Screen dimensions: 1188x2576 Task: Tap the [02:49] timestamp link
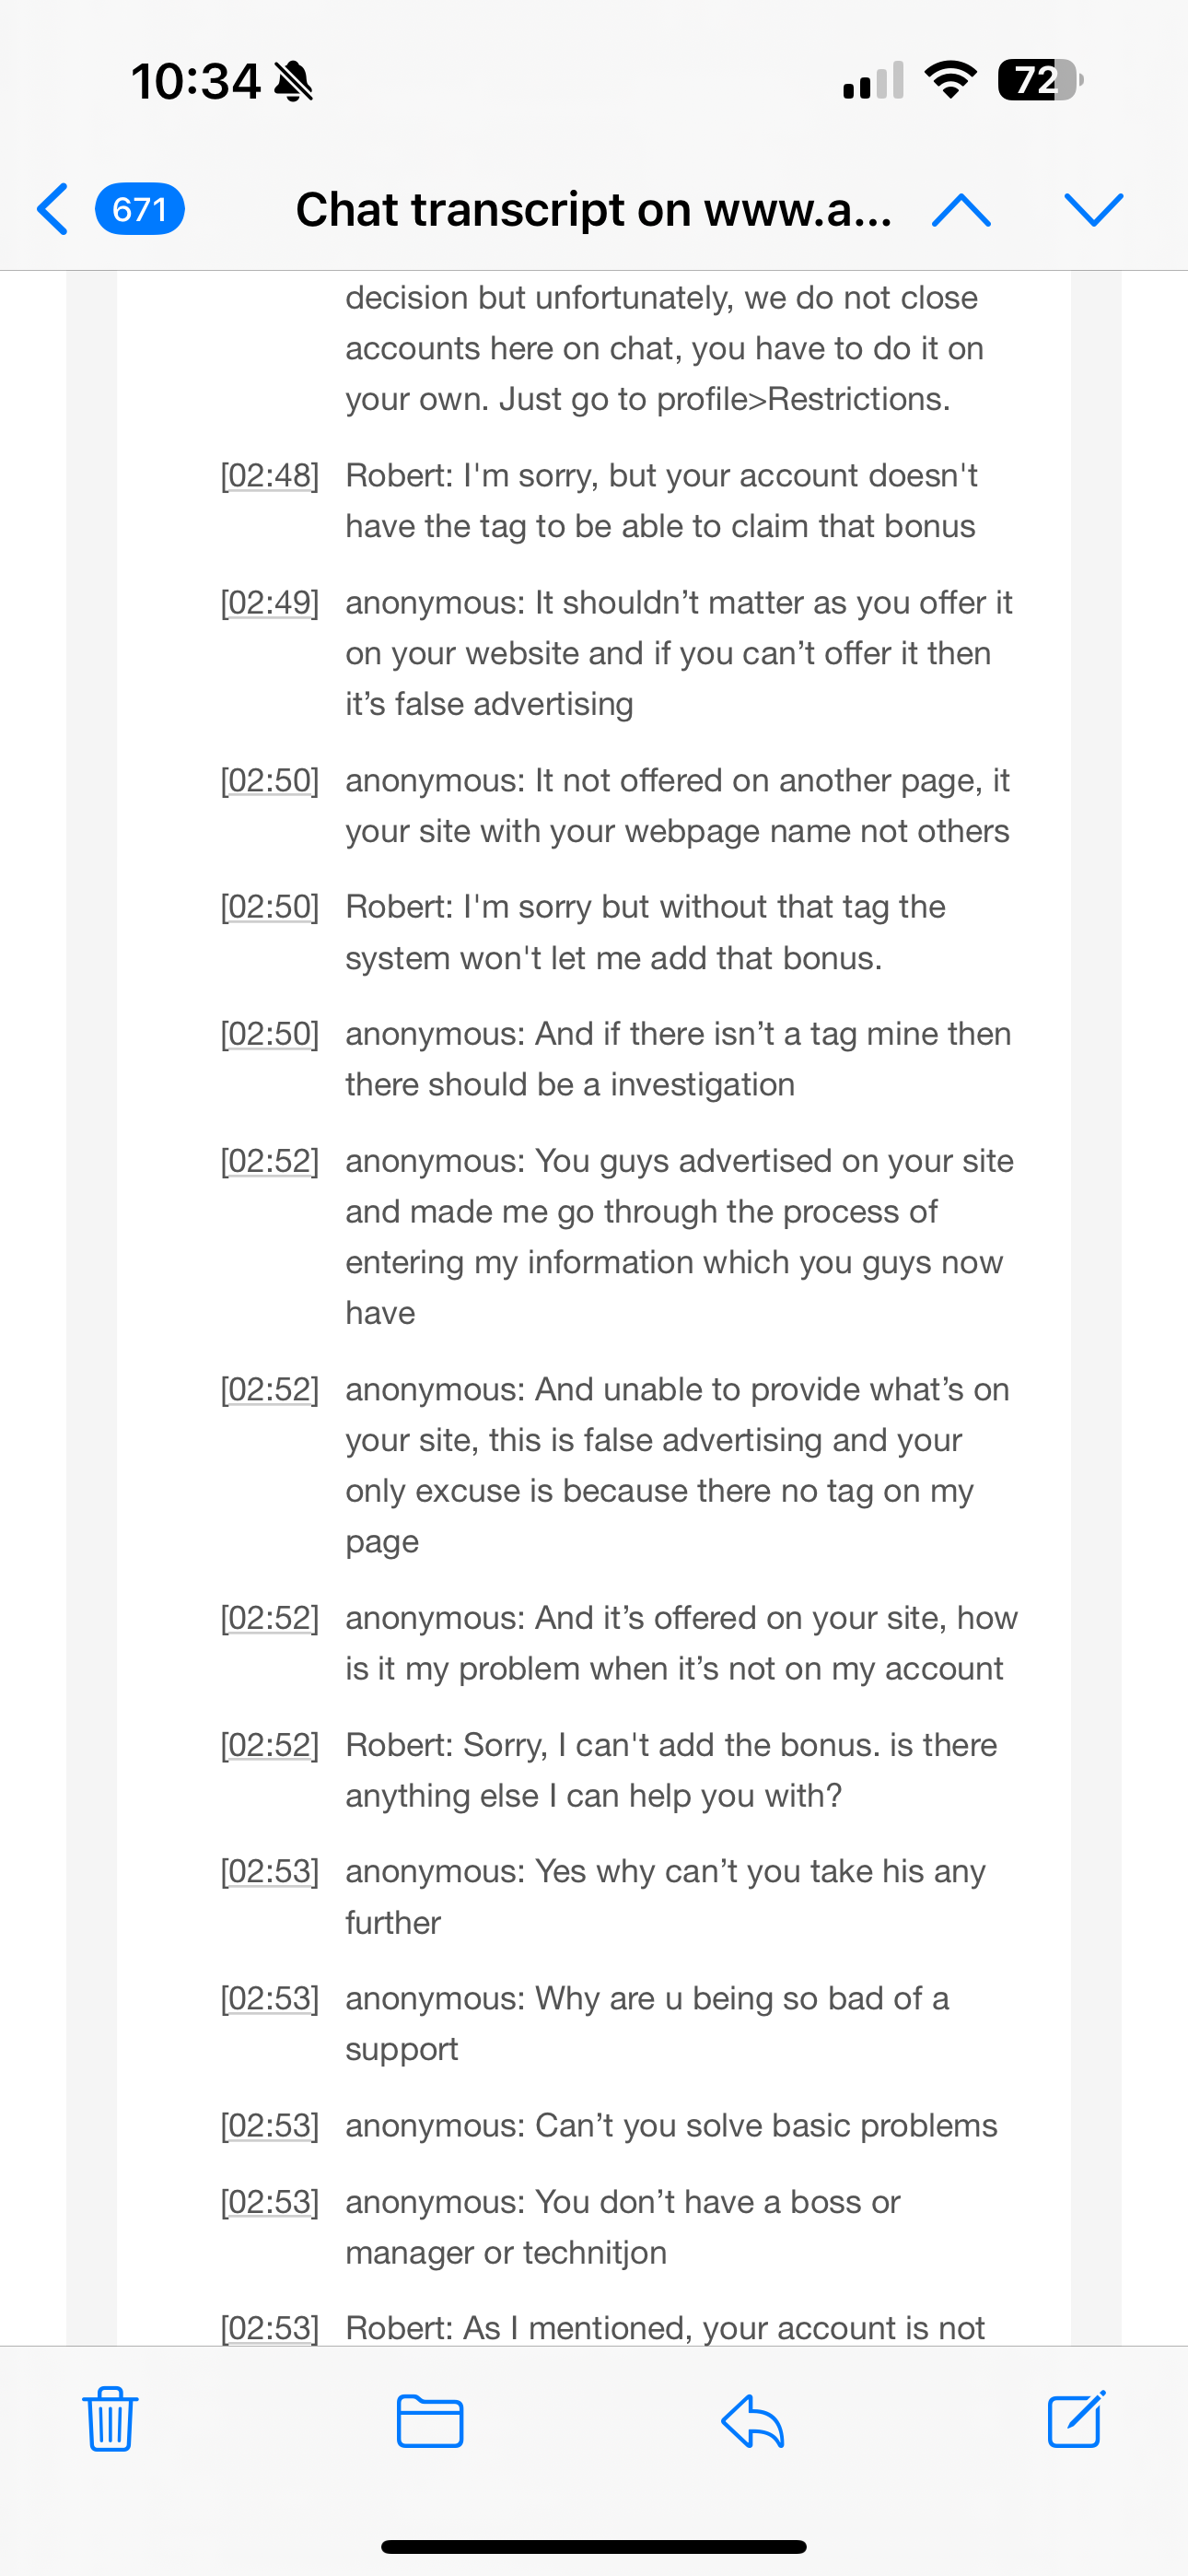click(x=270, y=603)
